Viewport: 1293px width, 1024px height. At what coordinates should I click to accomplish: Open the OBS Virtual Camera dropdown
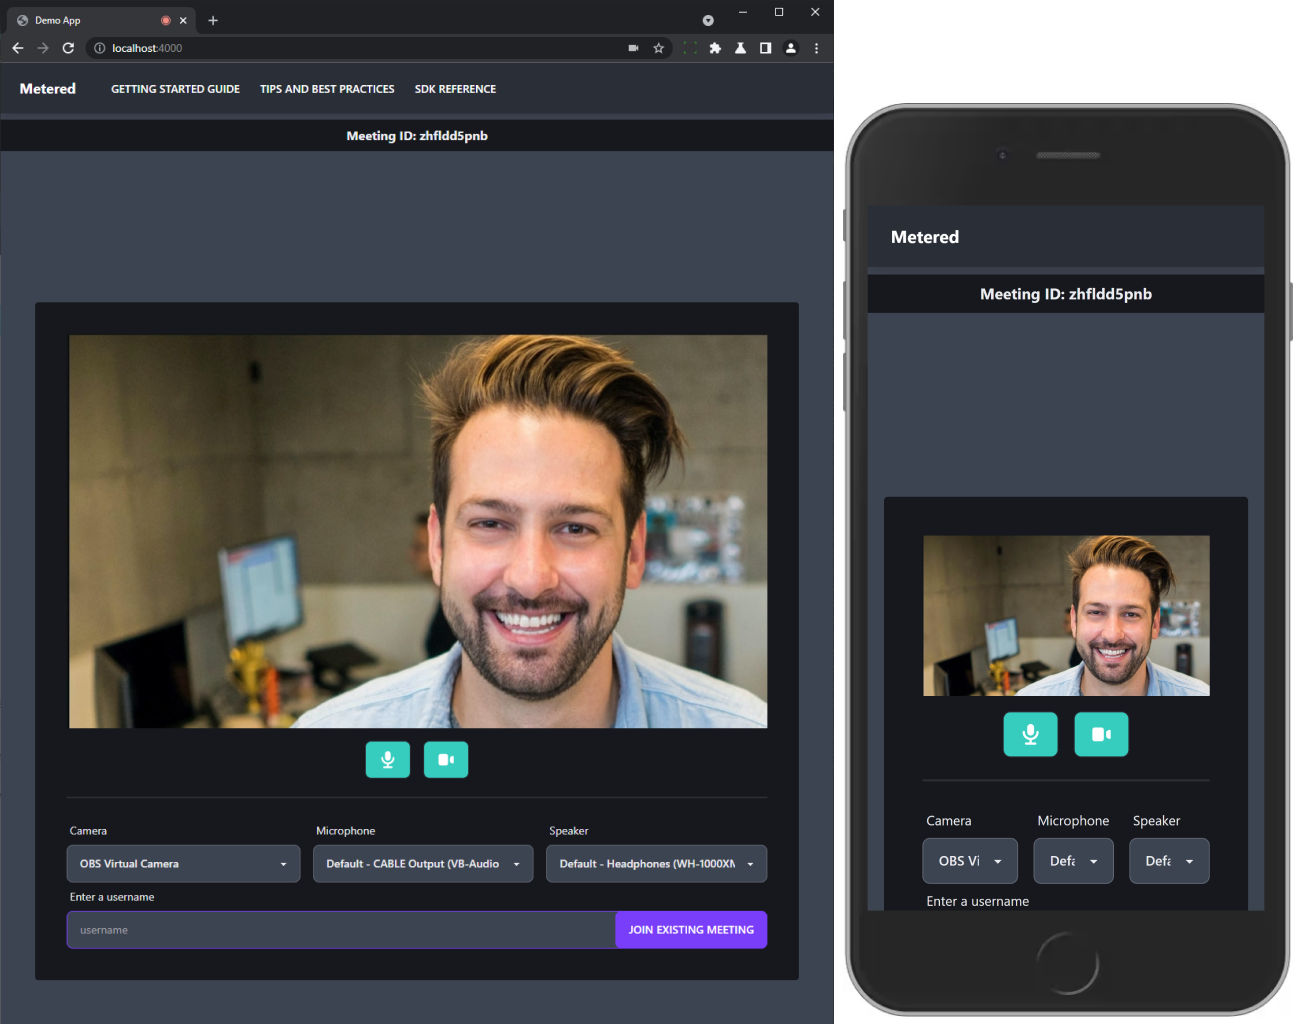point(183,864)
